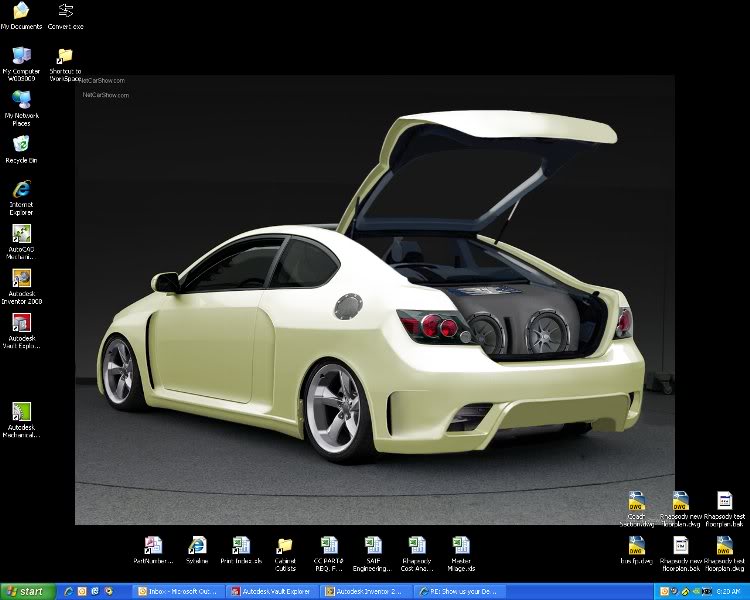
Task: Open My Network Places icon
Action: pyautogui.click(x=21, y=108)
